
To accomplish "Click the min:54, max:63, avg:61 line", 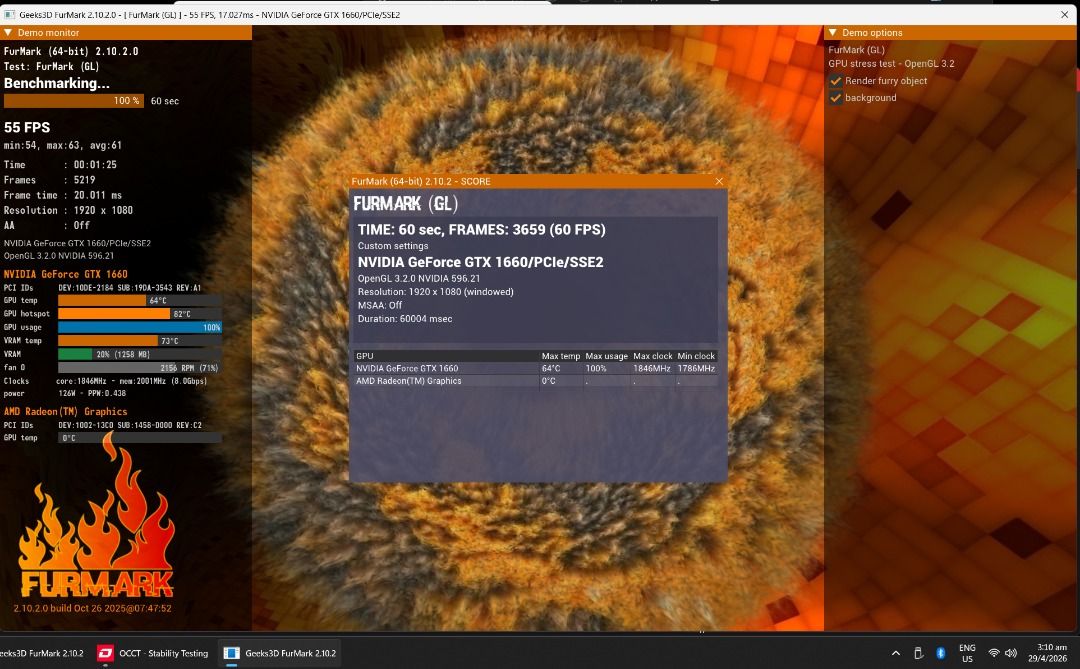I will pyautogui.click(x=63, y=145).
